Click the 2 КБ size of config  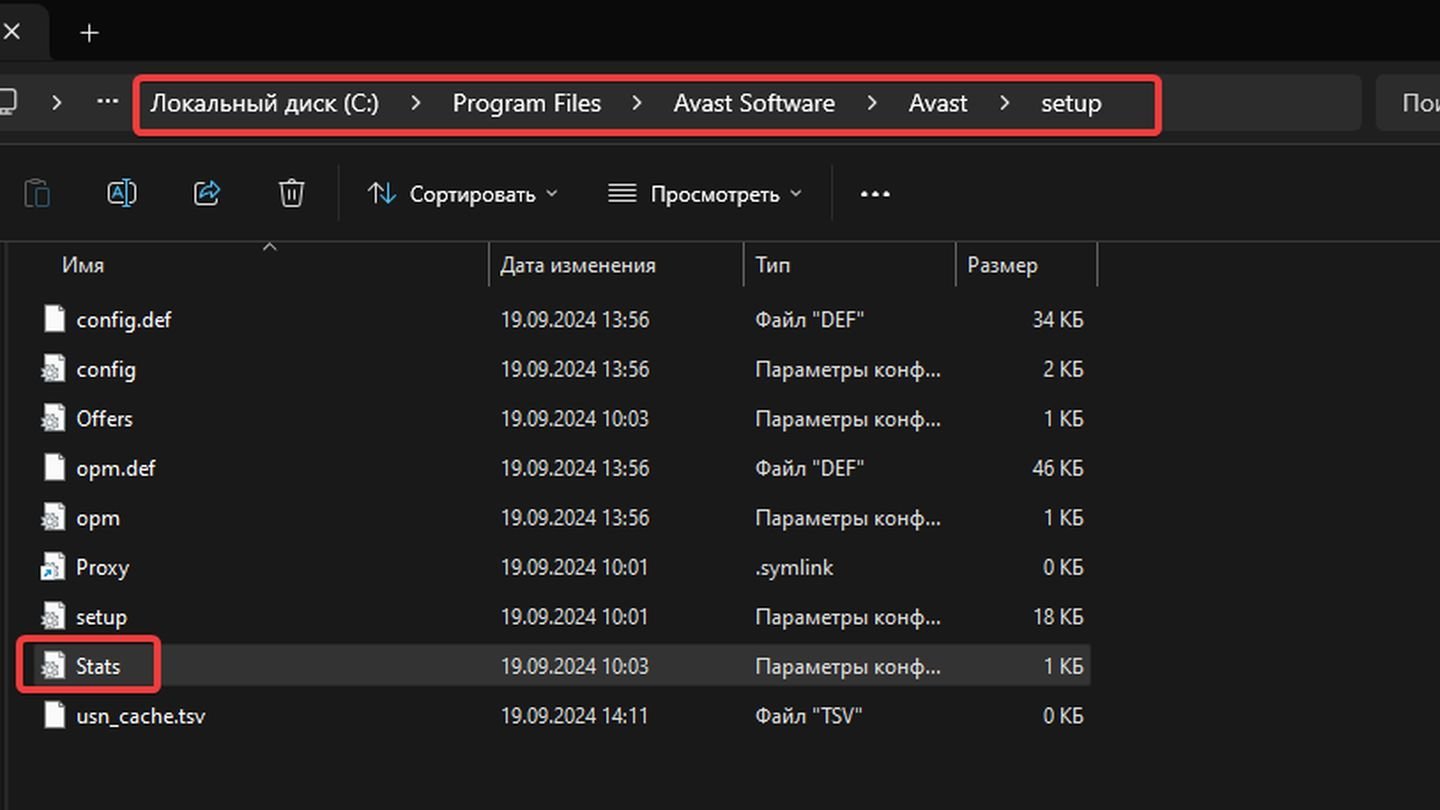(1063, 369)
